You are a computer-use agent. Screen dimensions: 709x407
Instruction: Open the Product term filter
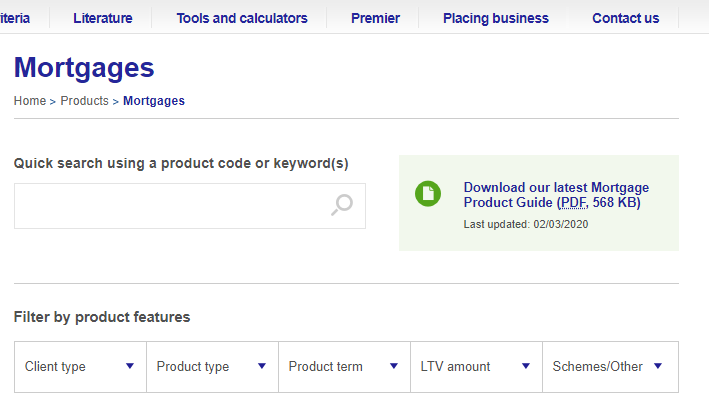click(345, 367)
